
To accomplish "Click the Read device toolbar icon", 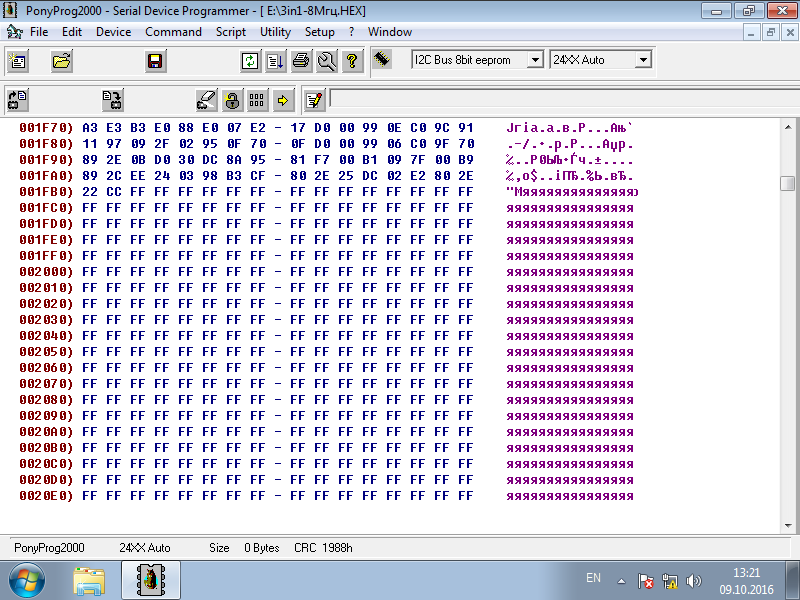I will 18,100.
